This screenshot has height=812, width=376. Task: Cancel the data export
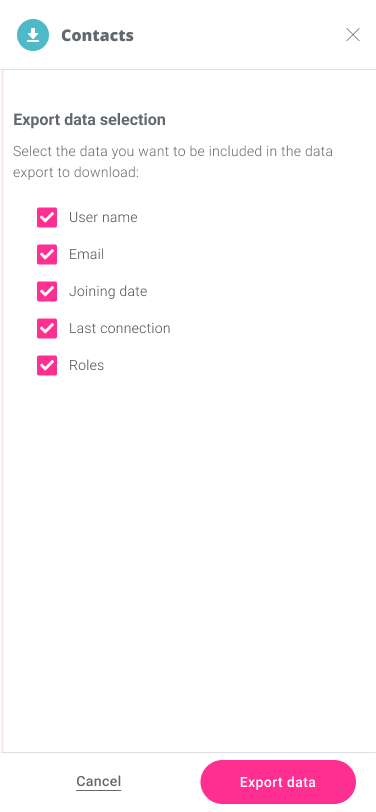click(x=98, y=781)
